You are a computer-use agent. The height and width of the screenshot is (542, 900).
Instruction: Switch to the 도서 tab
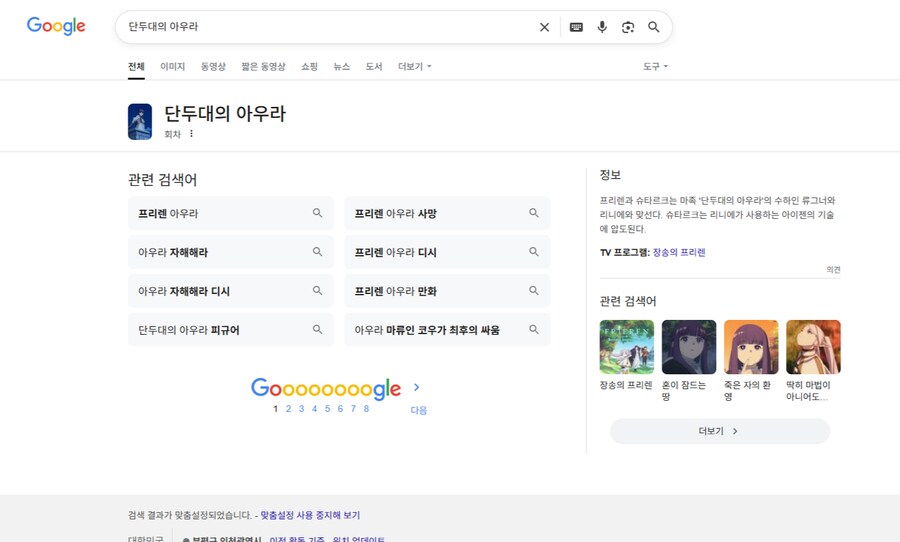pyautogui.click(x=374, y=67)
